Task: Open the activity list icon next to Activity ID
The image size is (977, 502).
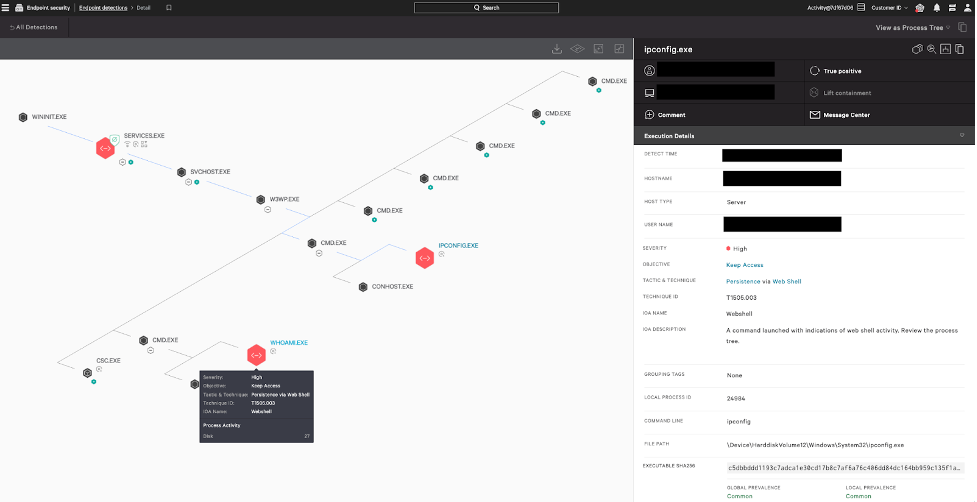Action: pos(861,7)
